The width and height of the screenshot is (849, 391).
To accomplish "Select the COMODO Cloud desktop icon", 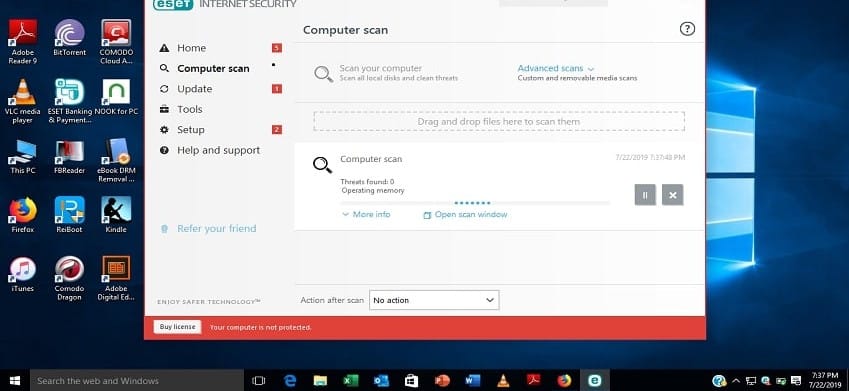I will [x=116, y=42].
